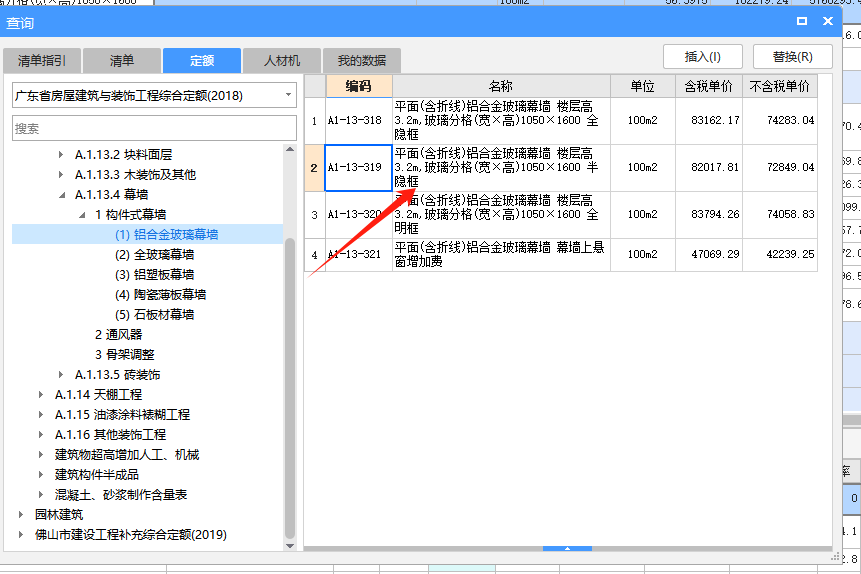Screen dimensions: 861x574
Task: Expand the A.1.15 油漆涂料裱糊工程 node
Action: coord(41,415)
